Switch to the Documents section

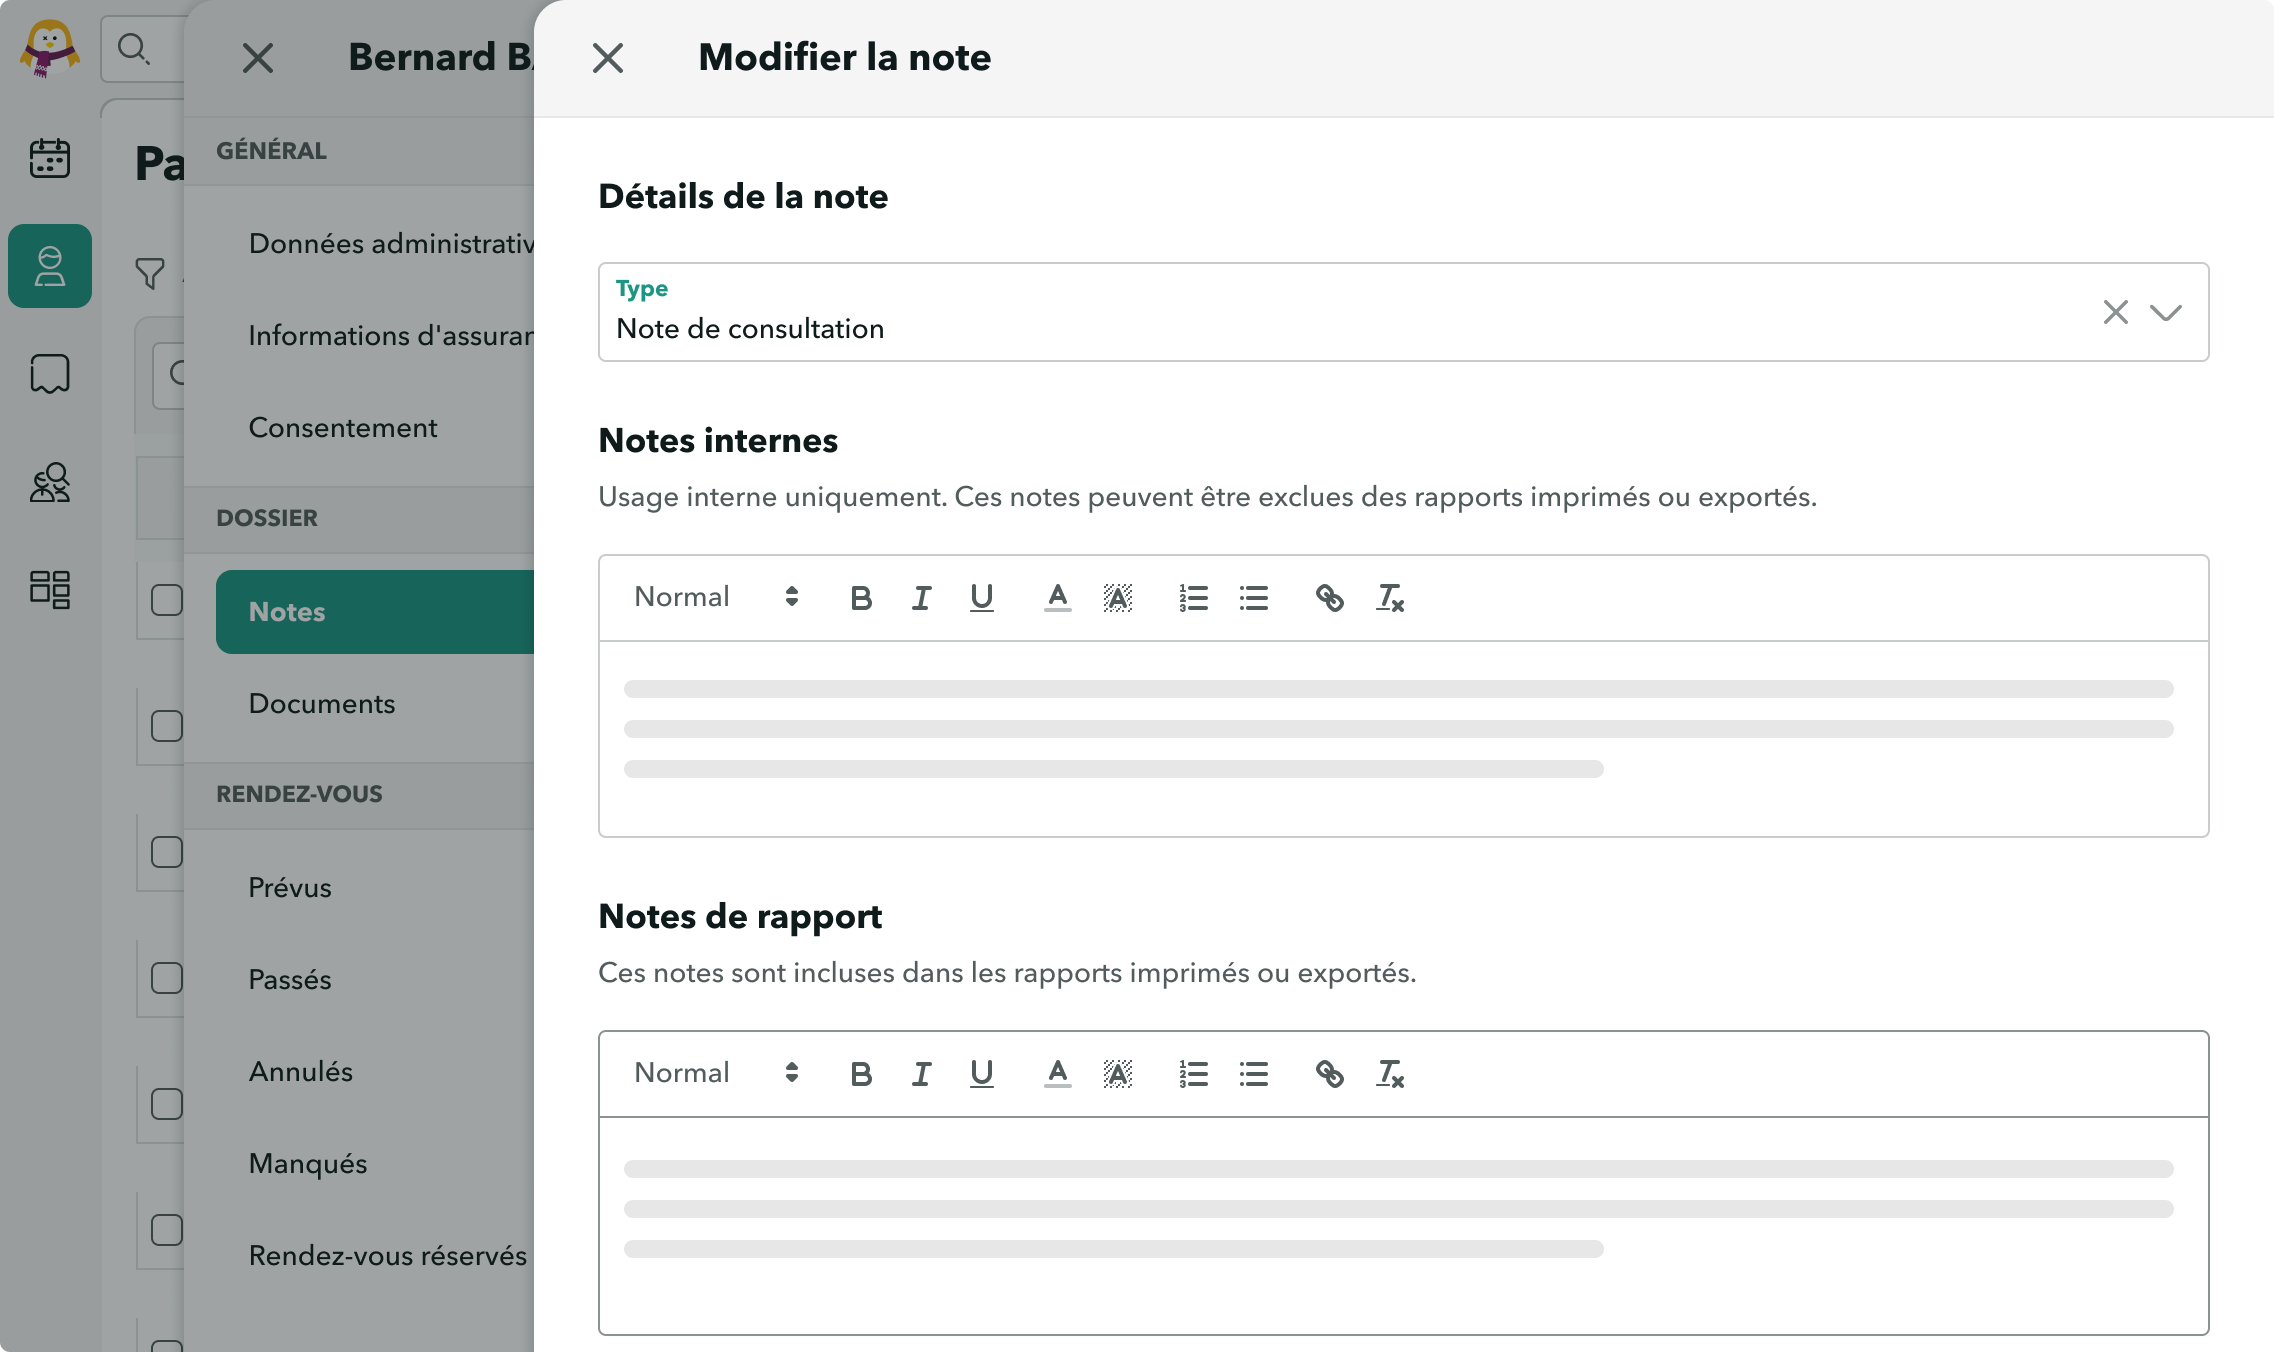pos(321,703)
